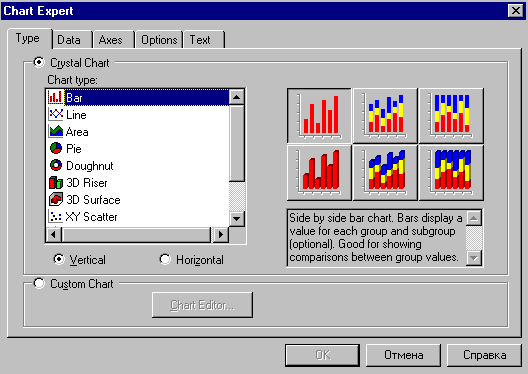Click the side by side bar description text
This screenshot has width=528, height=374.
pyautogui.click(x=375, y=237)
